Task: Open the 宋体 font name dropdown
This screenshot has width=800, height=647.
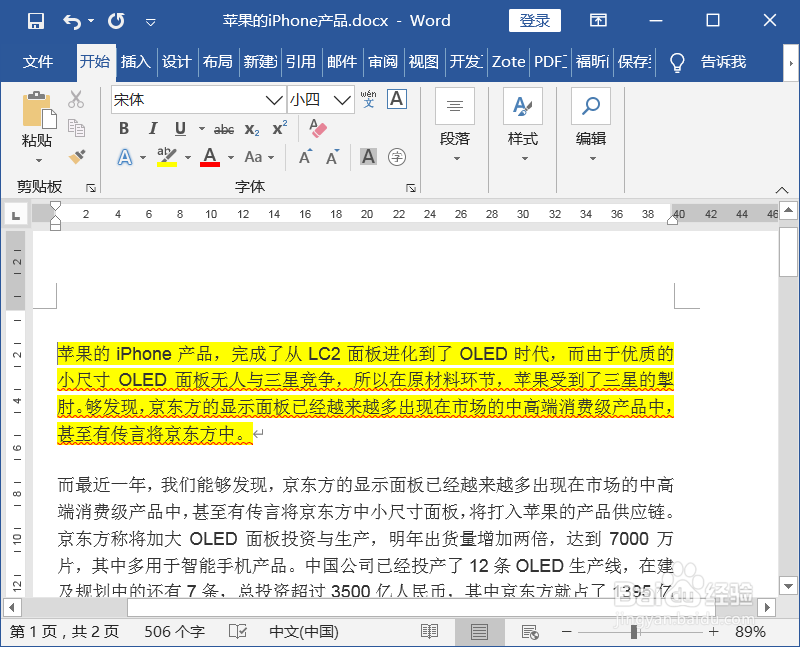Action: (272, 100)
